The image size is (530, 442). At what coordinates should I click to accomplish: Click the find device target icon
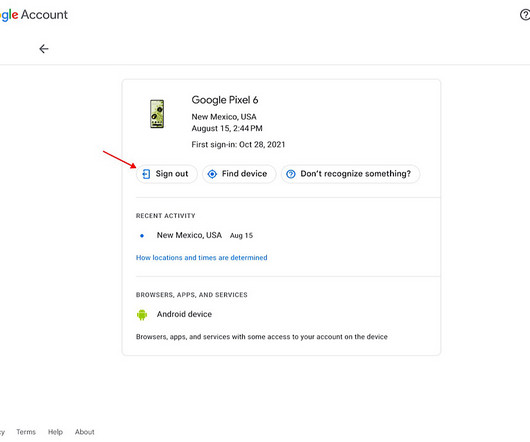coord(212,174)
